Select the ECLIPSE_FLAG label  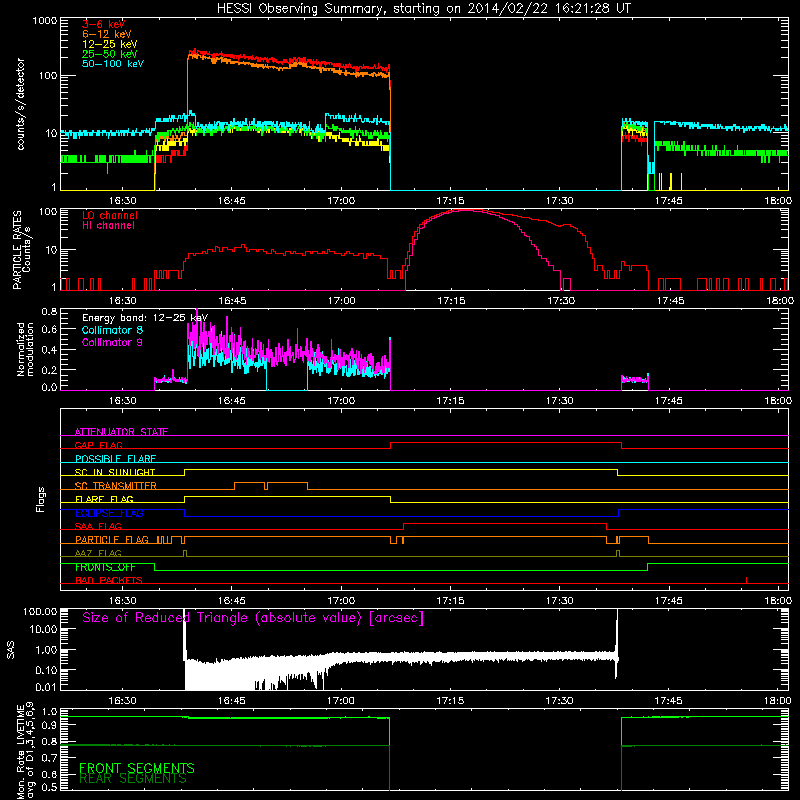pyautogui.click(x=109, y=513)
